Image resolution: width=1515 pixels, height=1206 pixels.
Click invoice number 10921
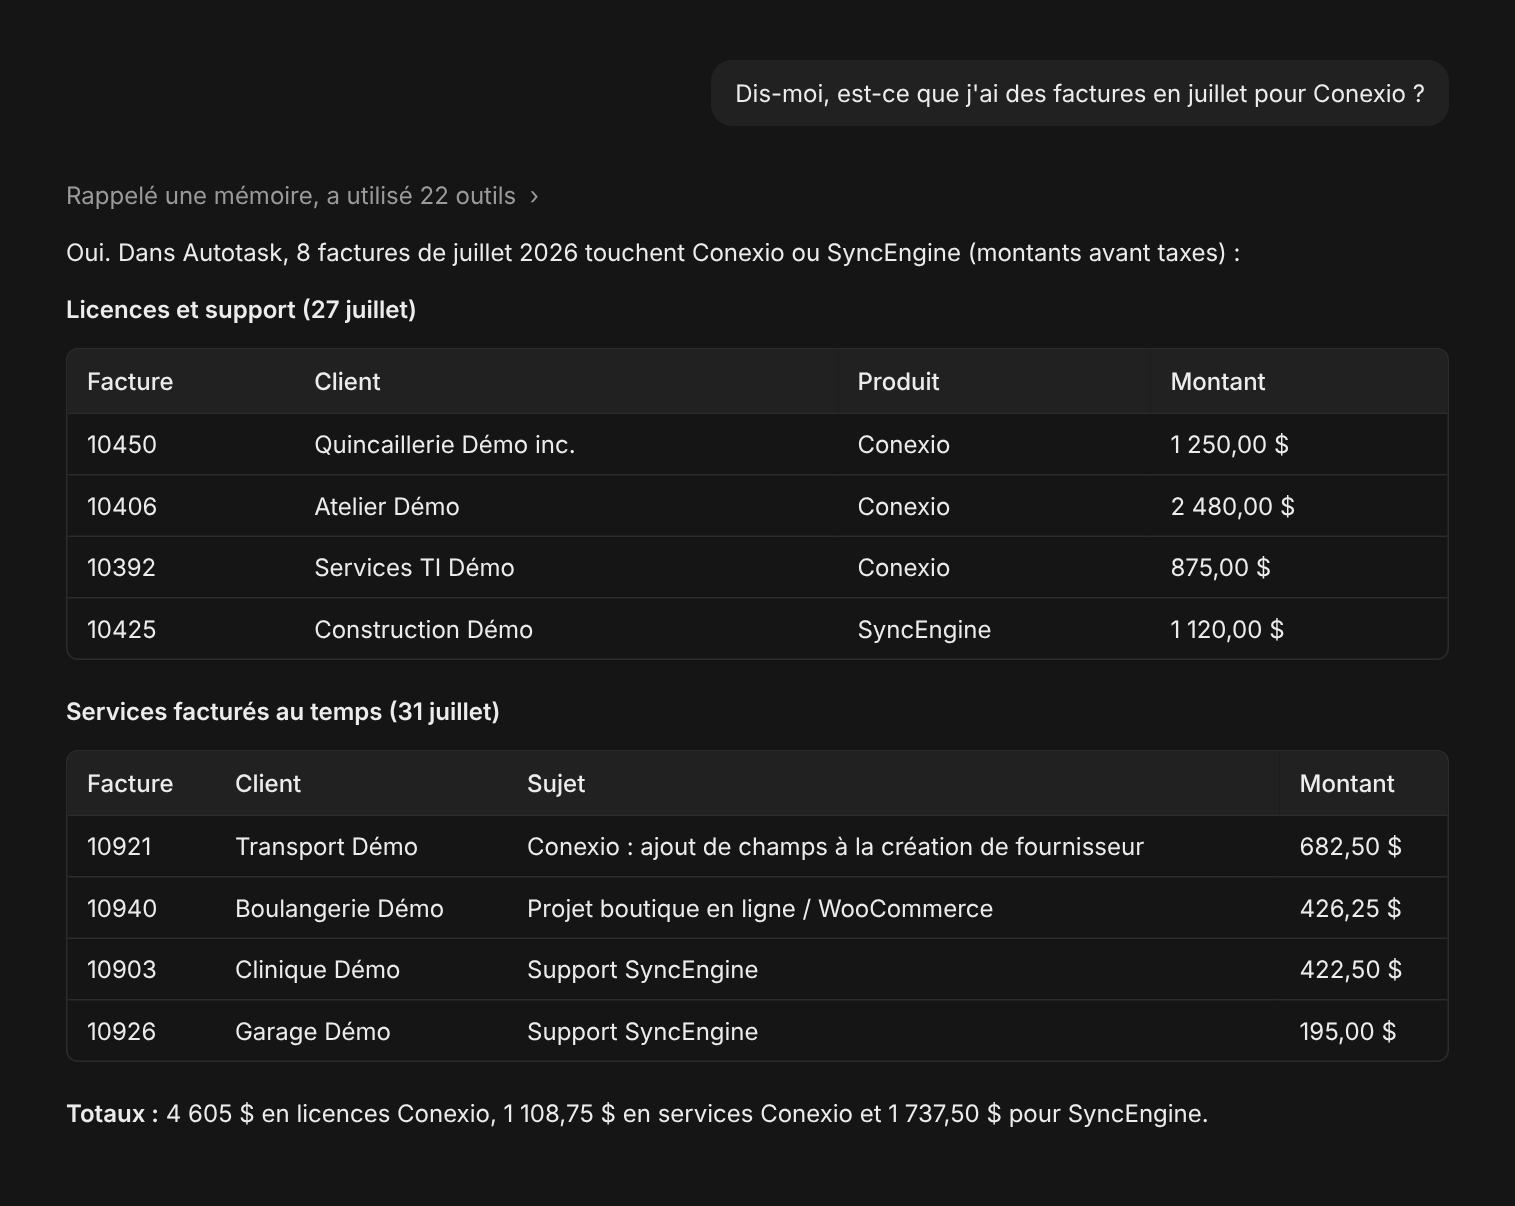point(119,847)
